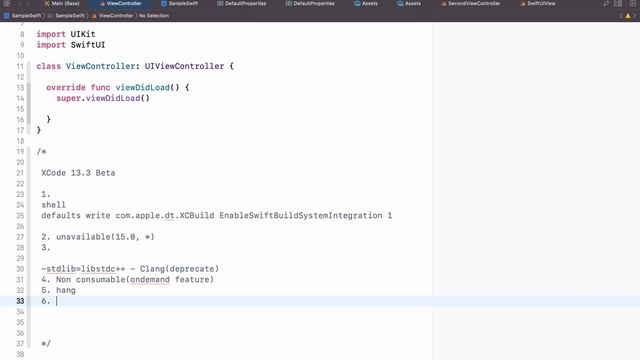Click the storyboard icon on Main (Base) tab

47,3
